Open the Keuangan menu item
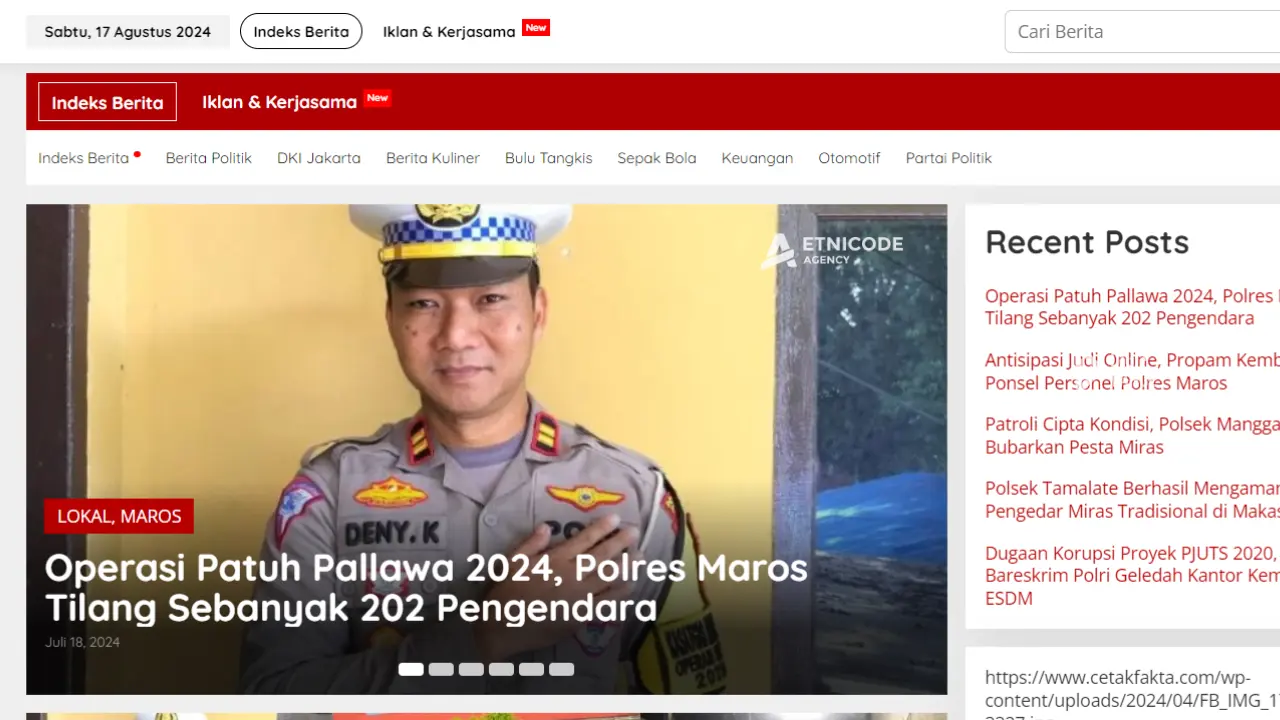The image size is (1280, 720). [x=757, y=158]
